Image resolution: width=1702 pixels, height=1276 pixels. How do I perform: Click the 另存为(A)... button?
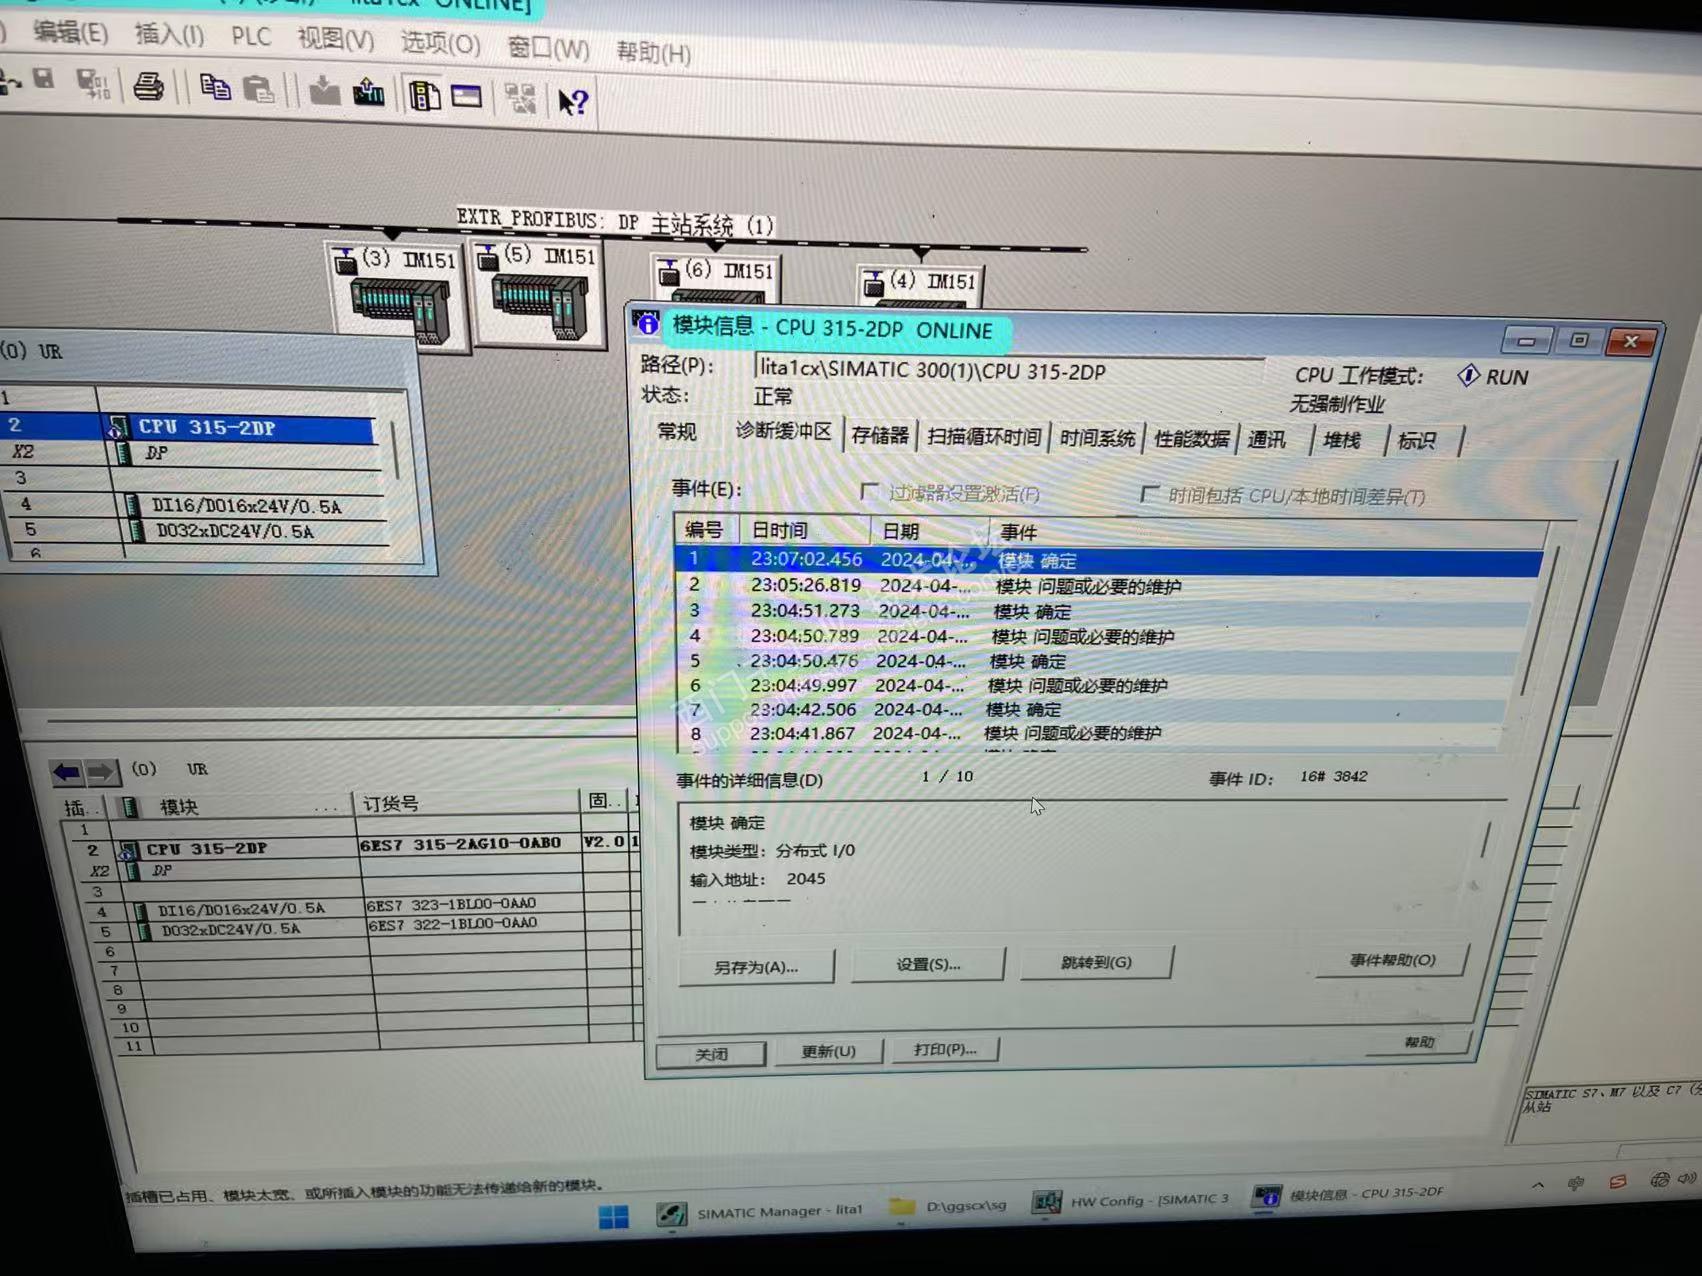click(x=756, y=967)
